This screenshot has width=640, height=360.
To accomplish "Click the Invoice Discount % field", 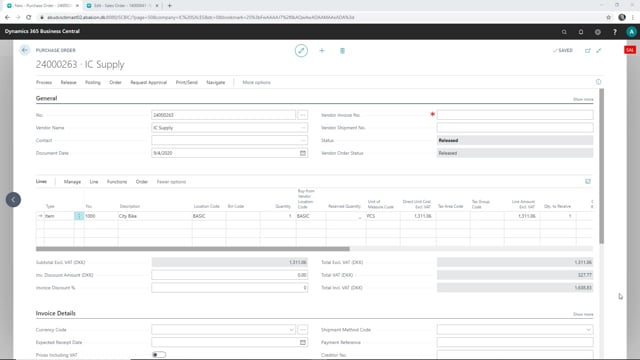I will point(229,288).
